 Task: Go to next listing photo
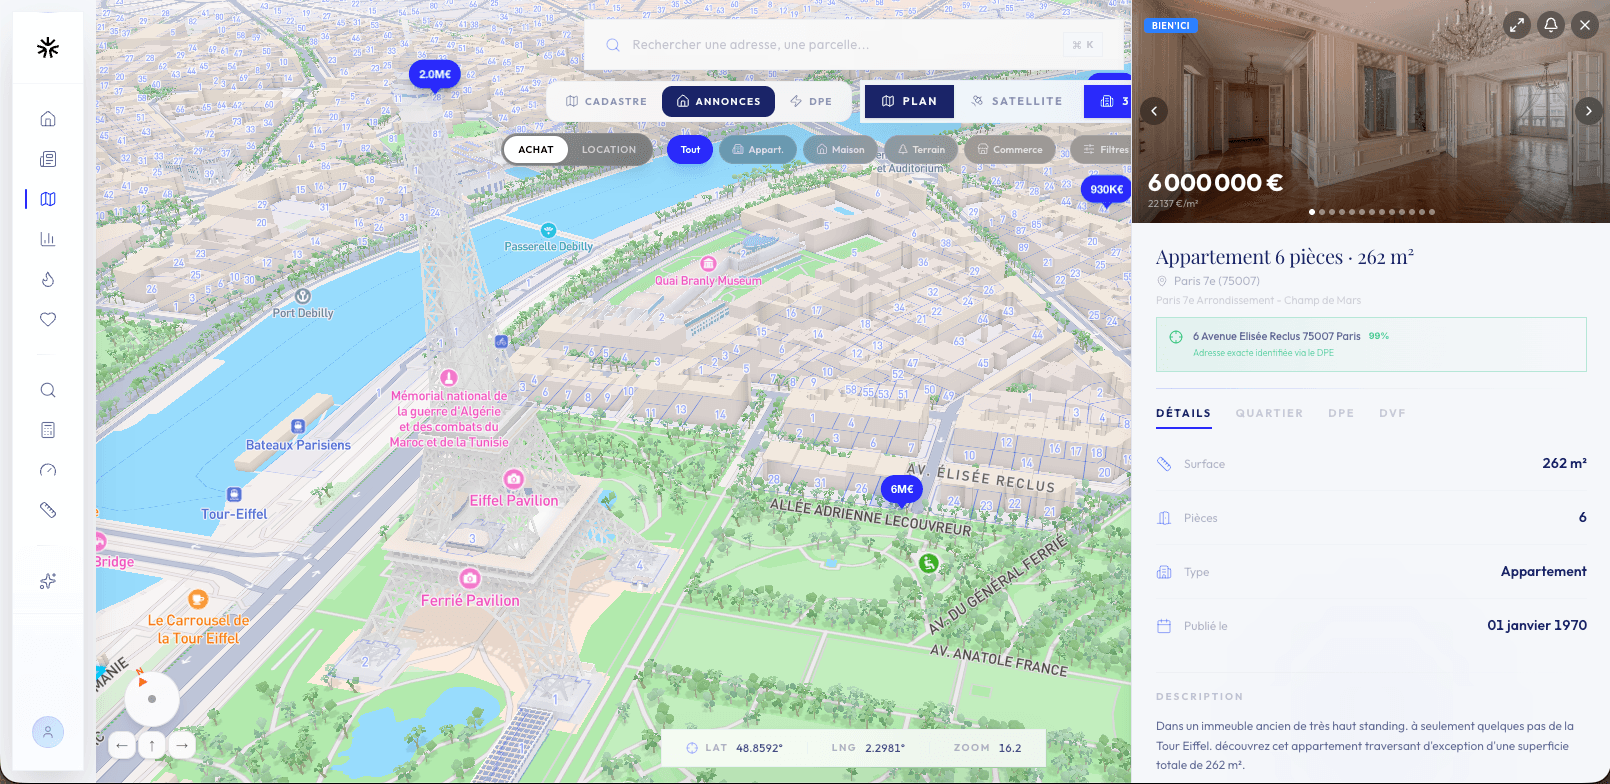click(x=1589, y=111)
